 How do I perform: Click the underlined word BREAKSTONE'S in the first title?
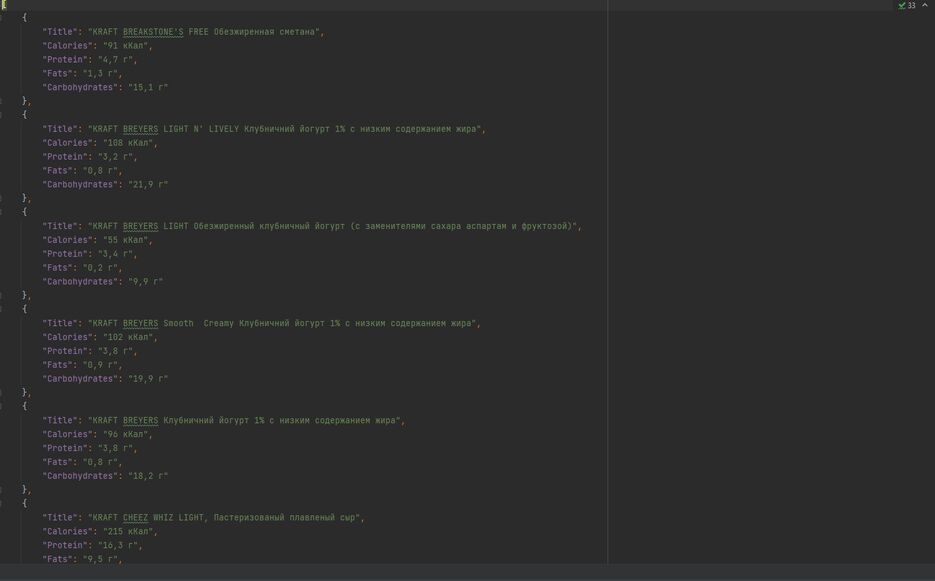153,32
